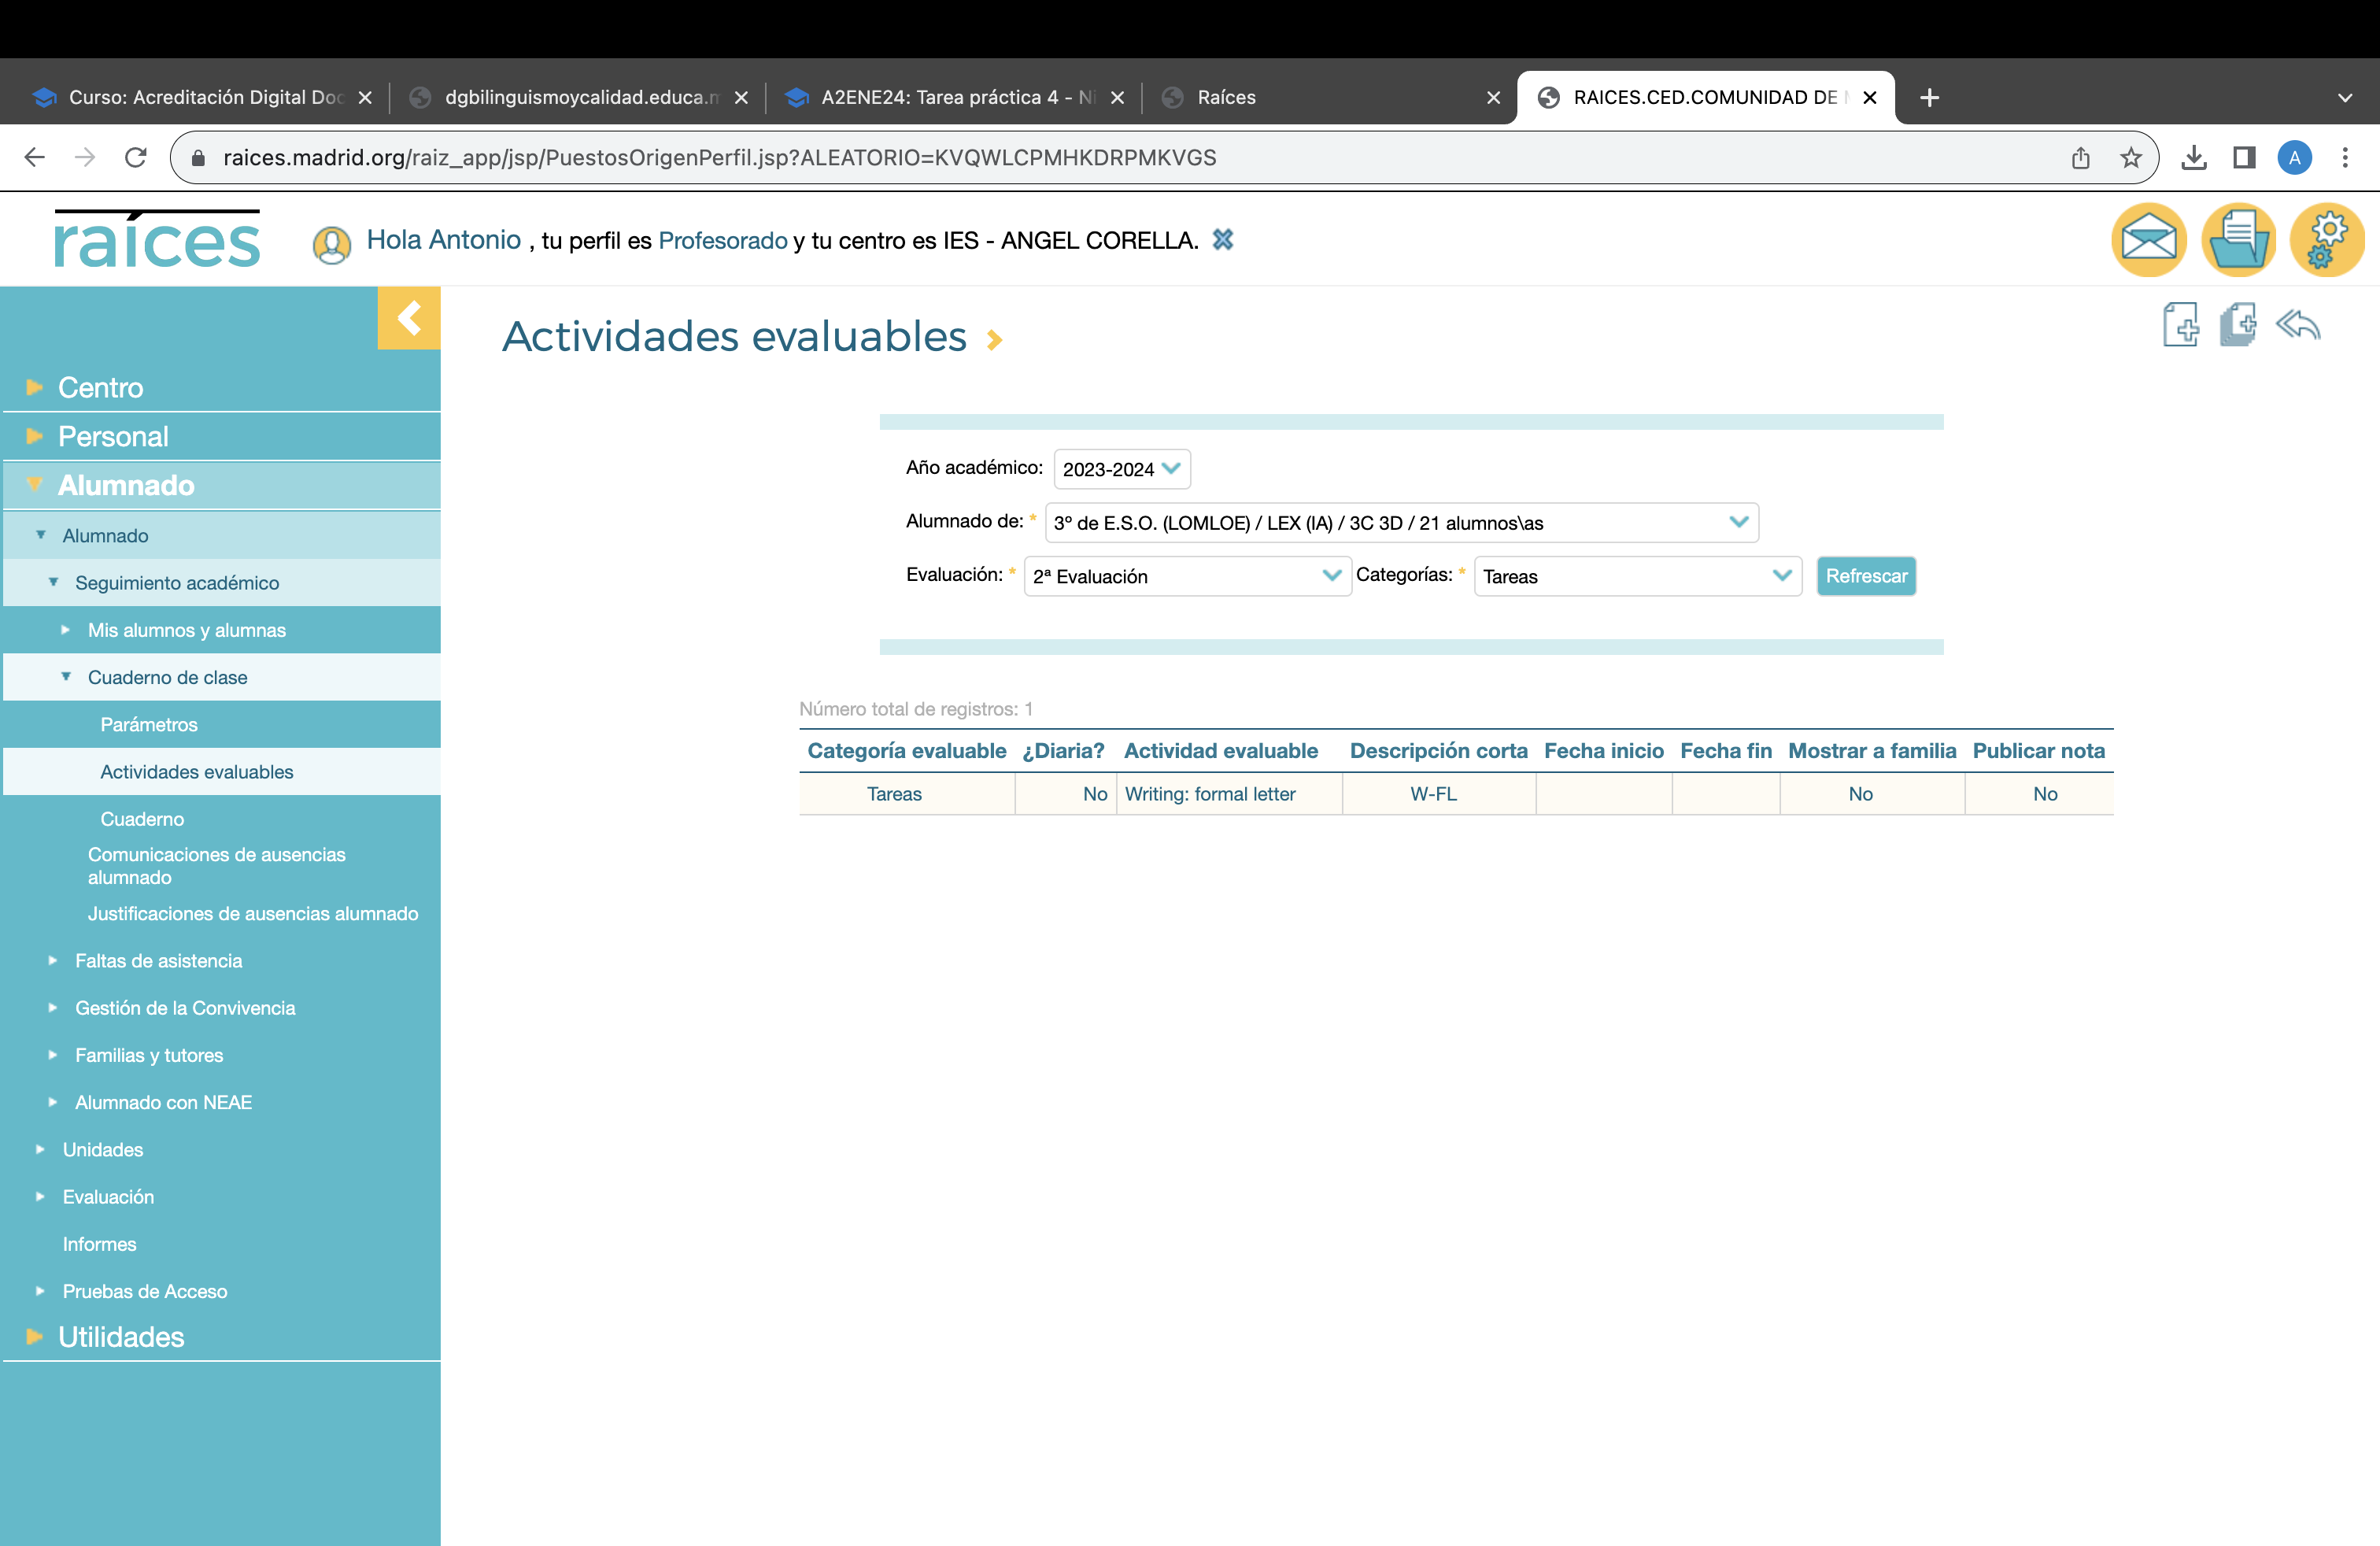Open the Año académico dropdown
The image size is (2380, 1546).
(x=1121, y=469)
